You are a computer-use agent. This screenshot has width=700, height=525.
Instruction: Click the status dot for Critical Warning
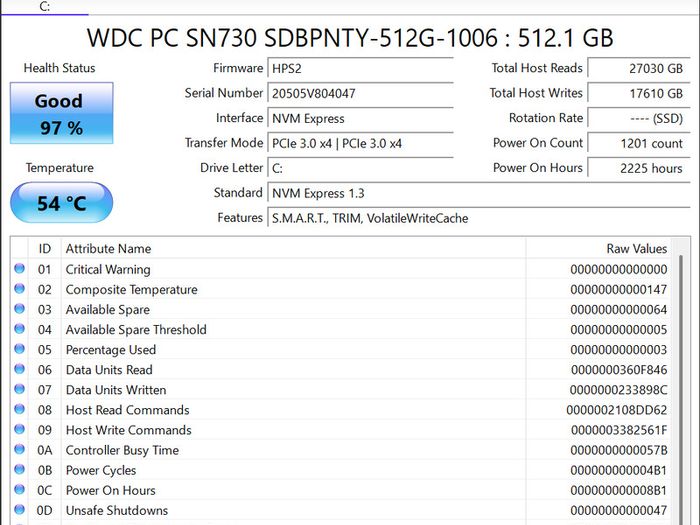[19, 268]
